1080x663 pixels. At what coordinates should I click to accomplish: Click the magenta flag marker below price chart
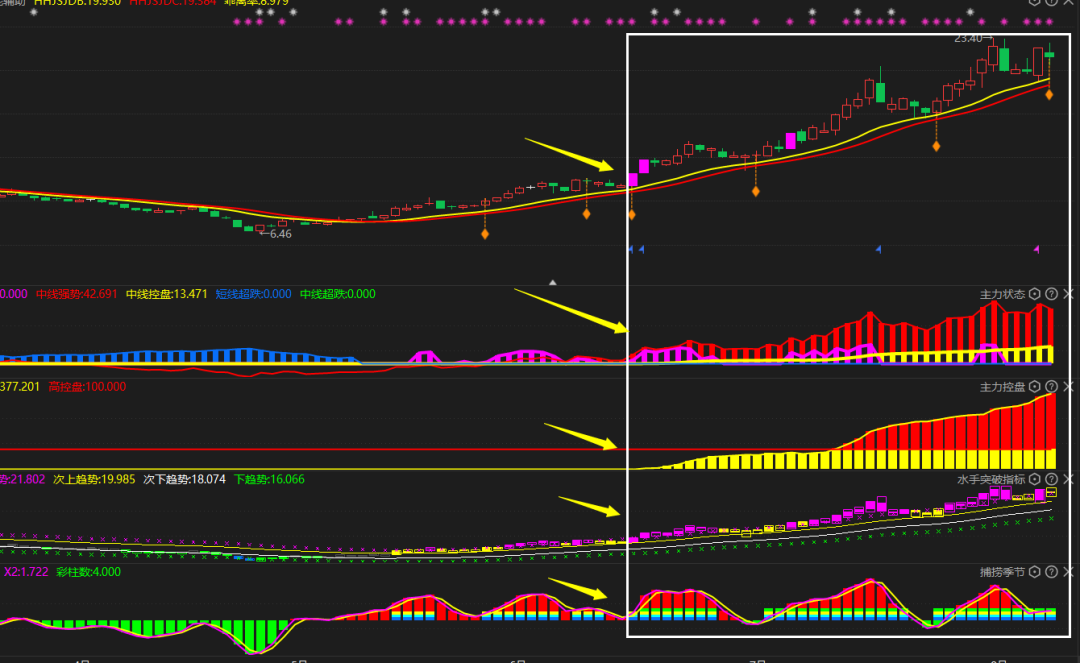click(x=1036, y=249)
